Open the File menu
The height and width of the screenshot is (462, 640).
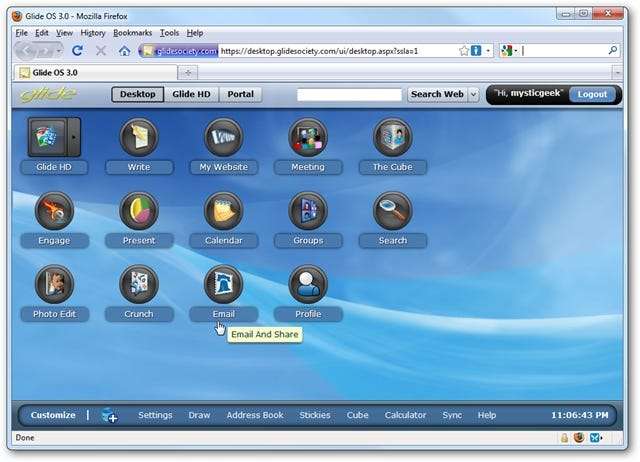pos(22,33)
